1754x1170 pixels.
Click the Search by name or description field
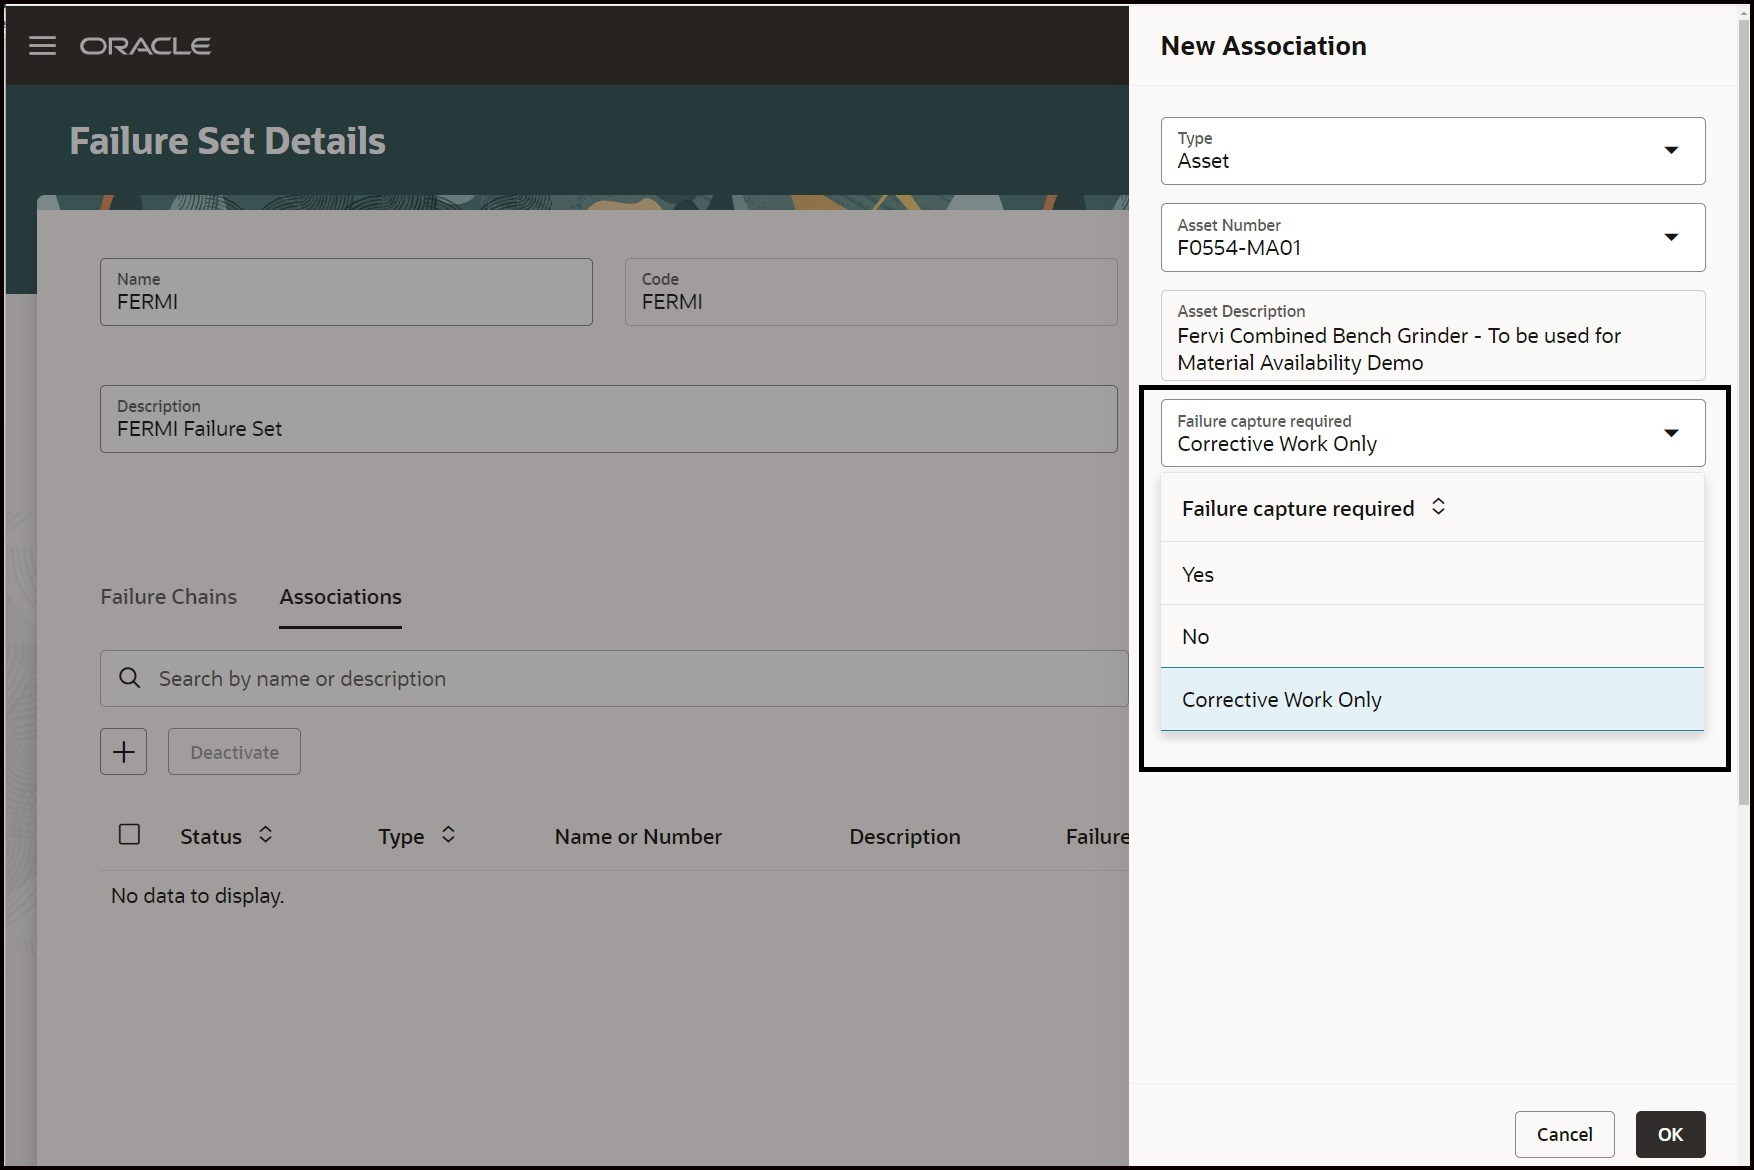(x=614, y=678)
